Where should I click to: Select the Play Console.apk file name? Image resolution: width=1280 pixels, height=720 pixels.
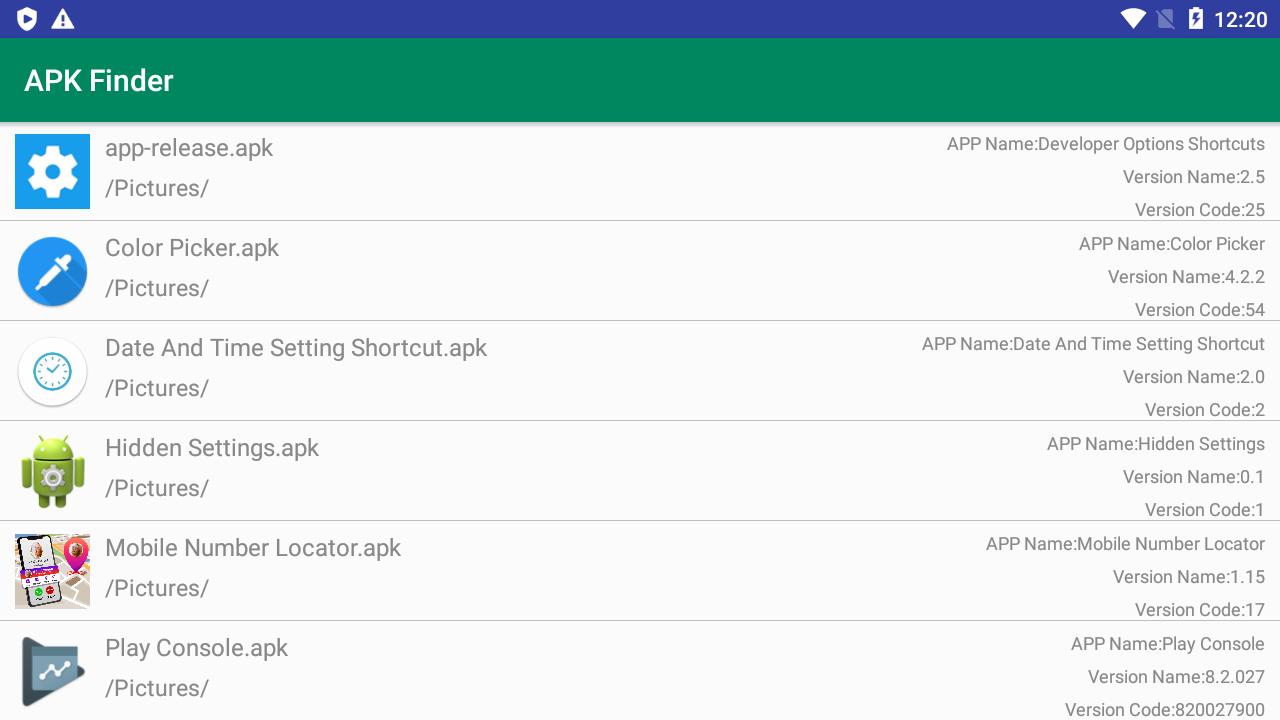(x=196, y=648)
